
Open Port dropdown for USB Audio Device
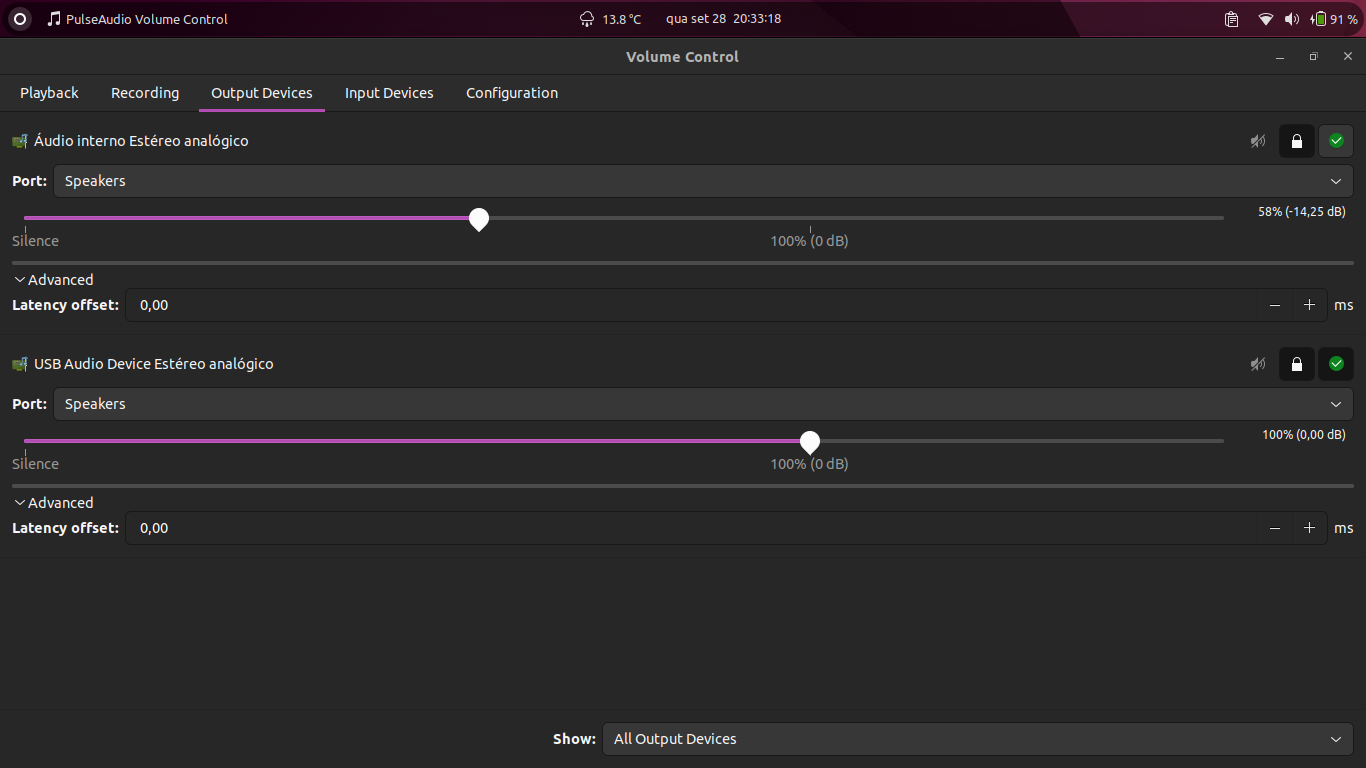pyautogui.click(x=703, y=404)
